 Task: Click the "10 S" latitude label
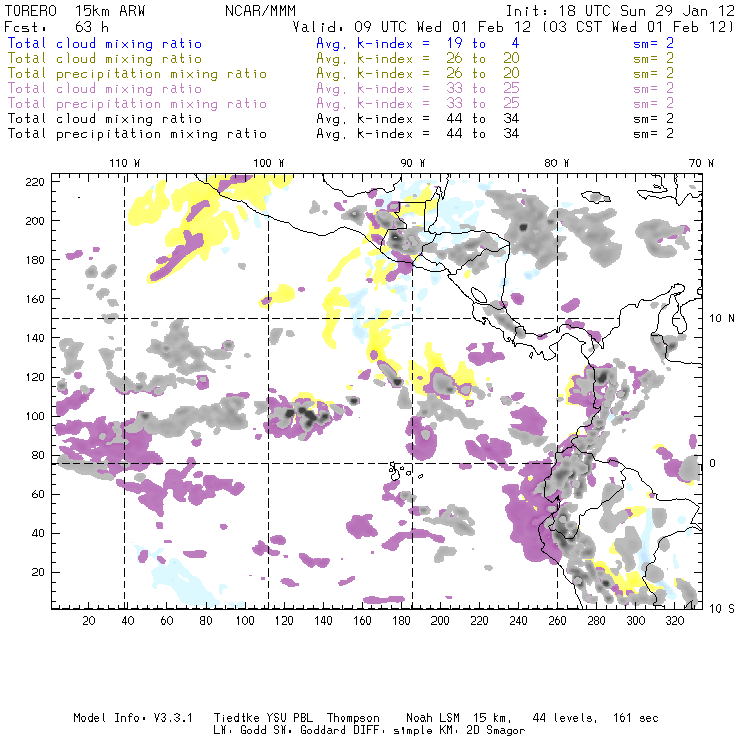pyautogui.click(x=722, y=609)
